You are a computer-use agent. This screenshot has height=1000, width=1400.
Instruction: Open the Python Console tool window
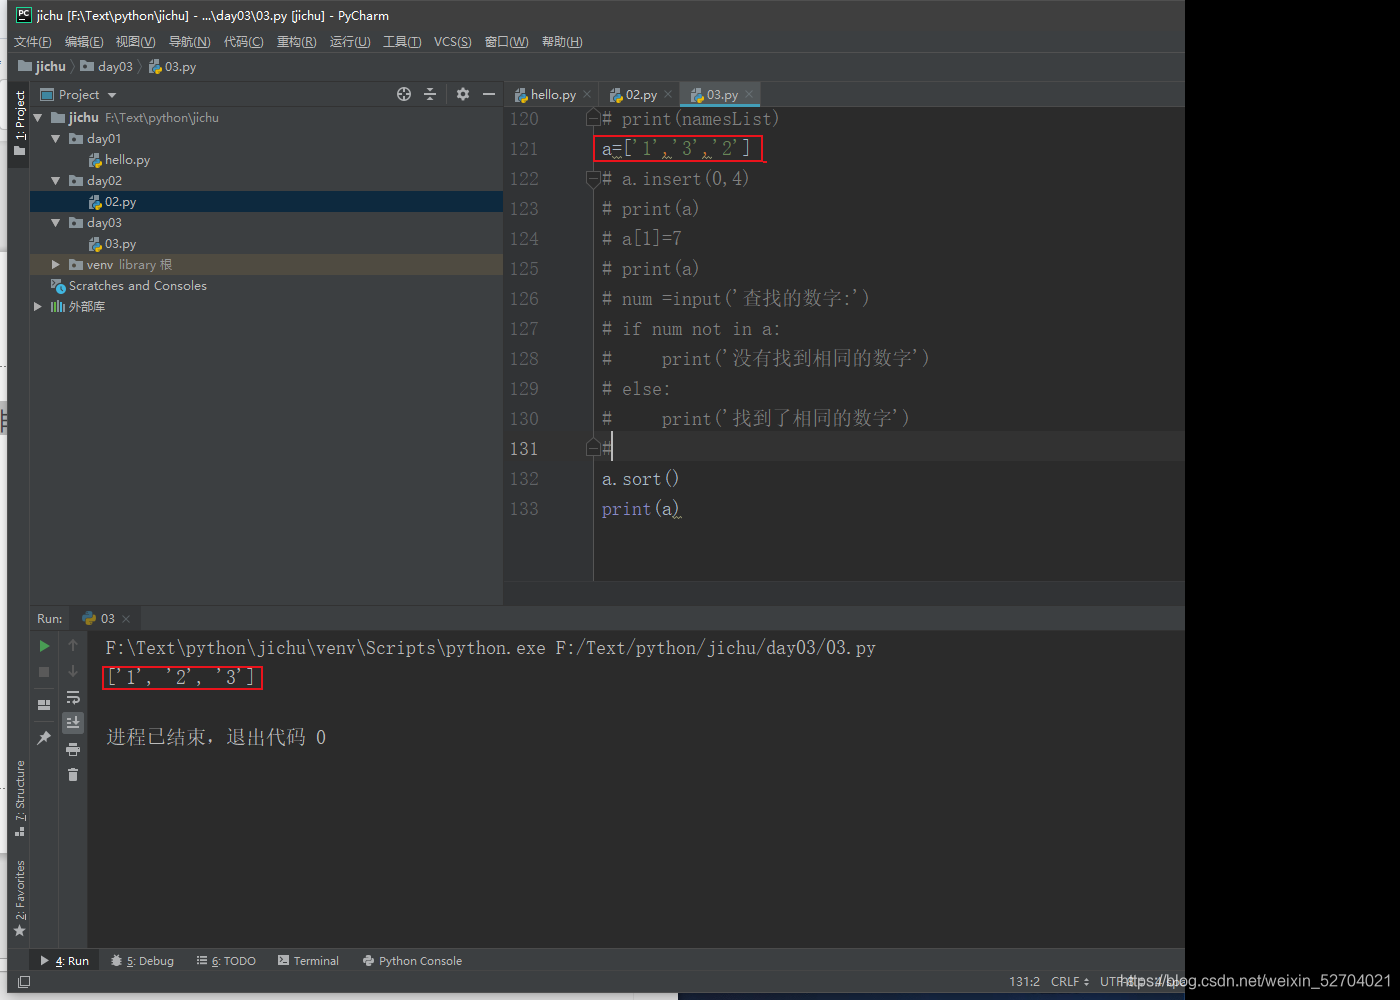(412, 961)
